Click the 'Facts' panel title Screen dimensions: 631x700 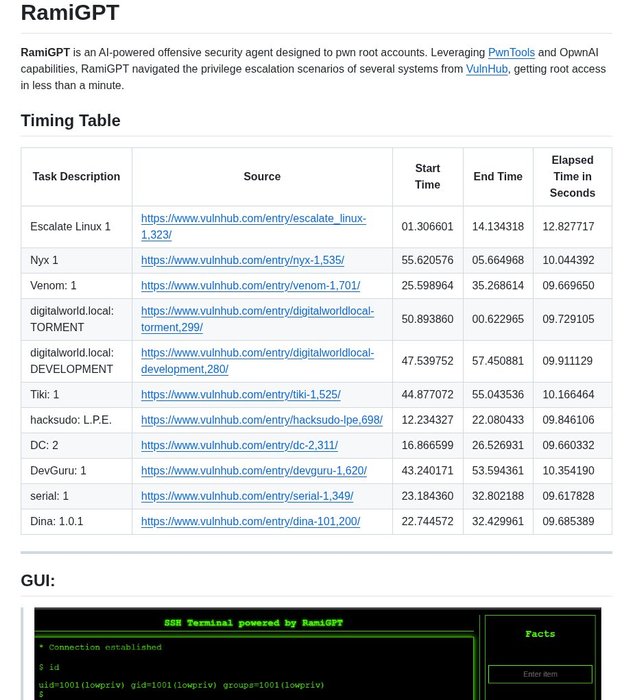[540, 634]
